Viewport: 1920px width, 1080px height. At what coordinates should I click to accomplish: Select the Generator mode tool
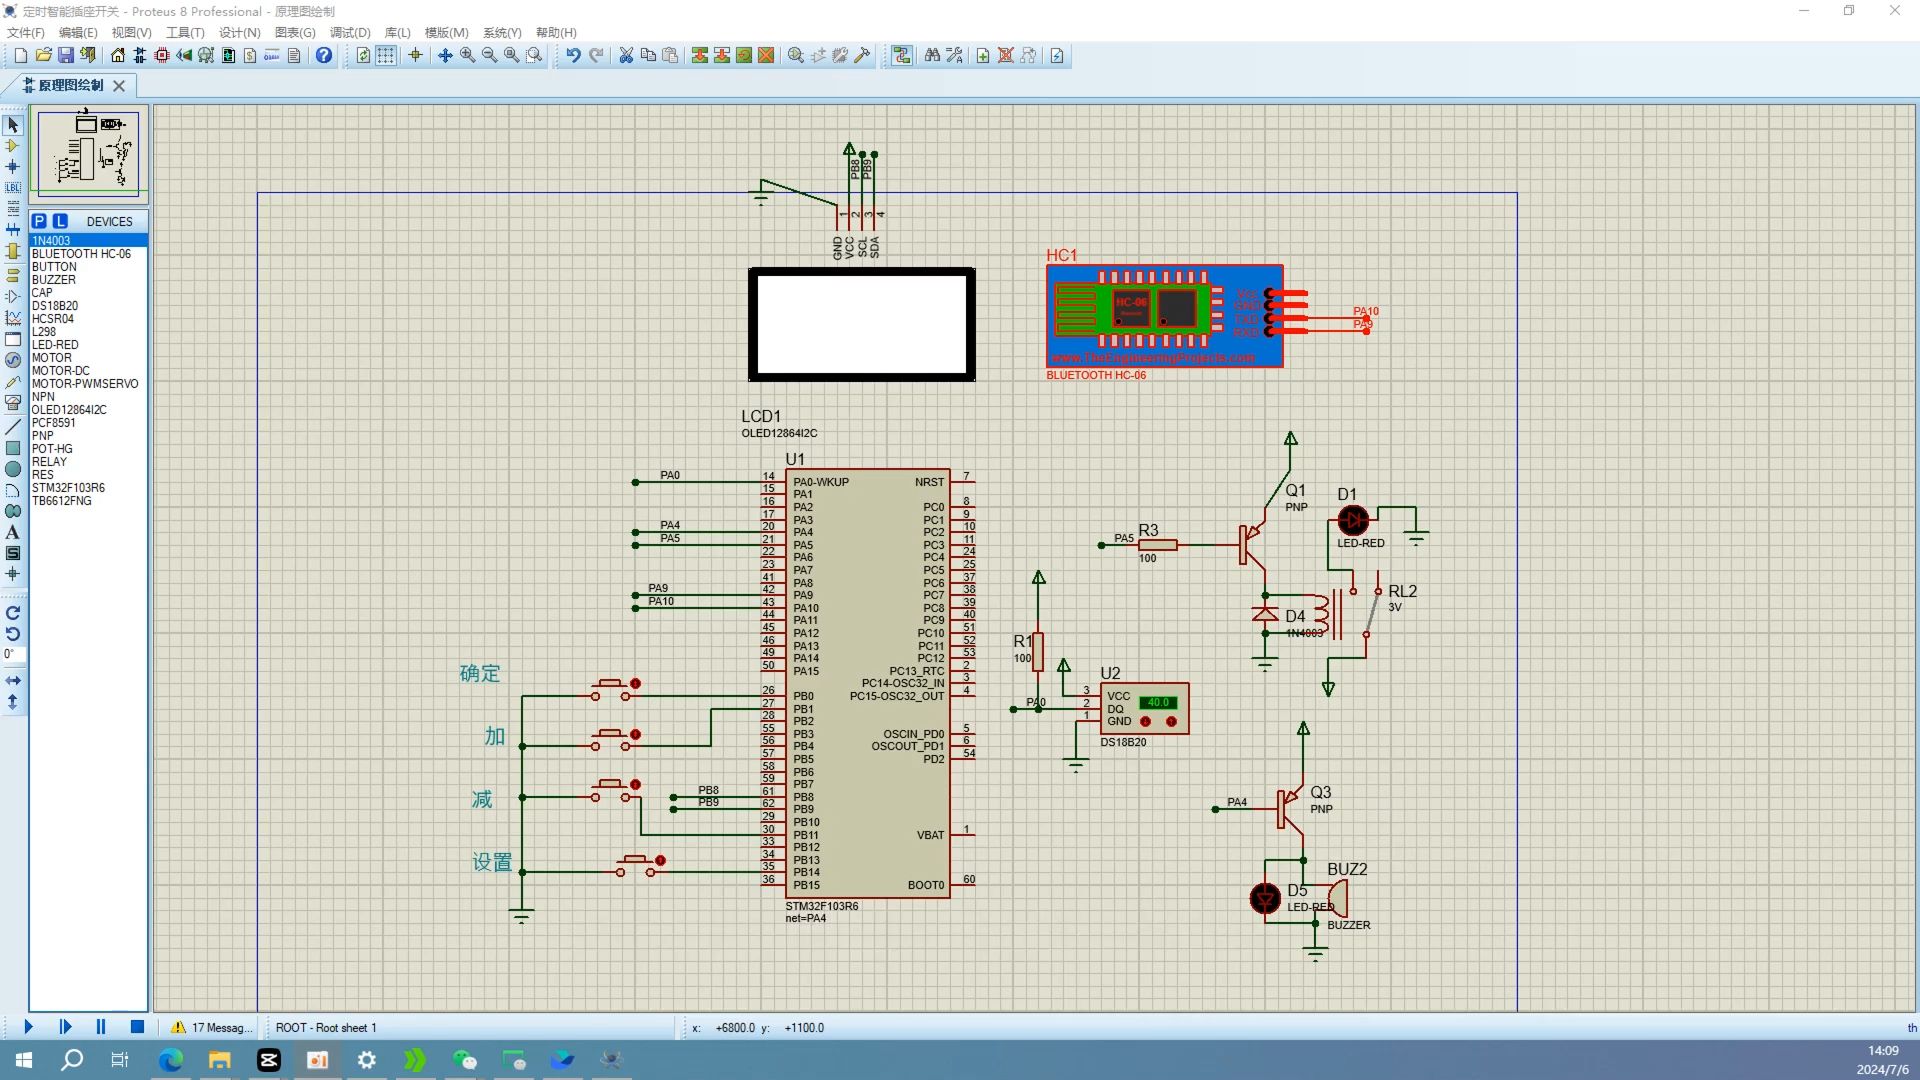click(x=13, y=360)
